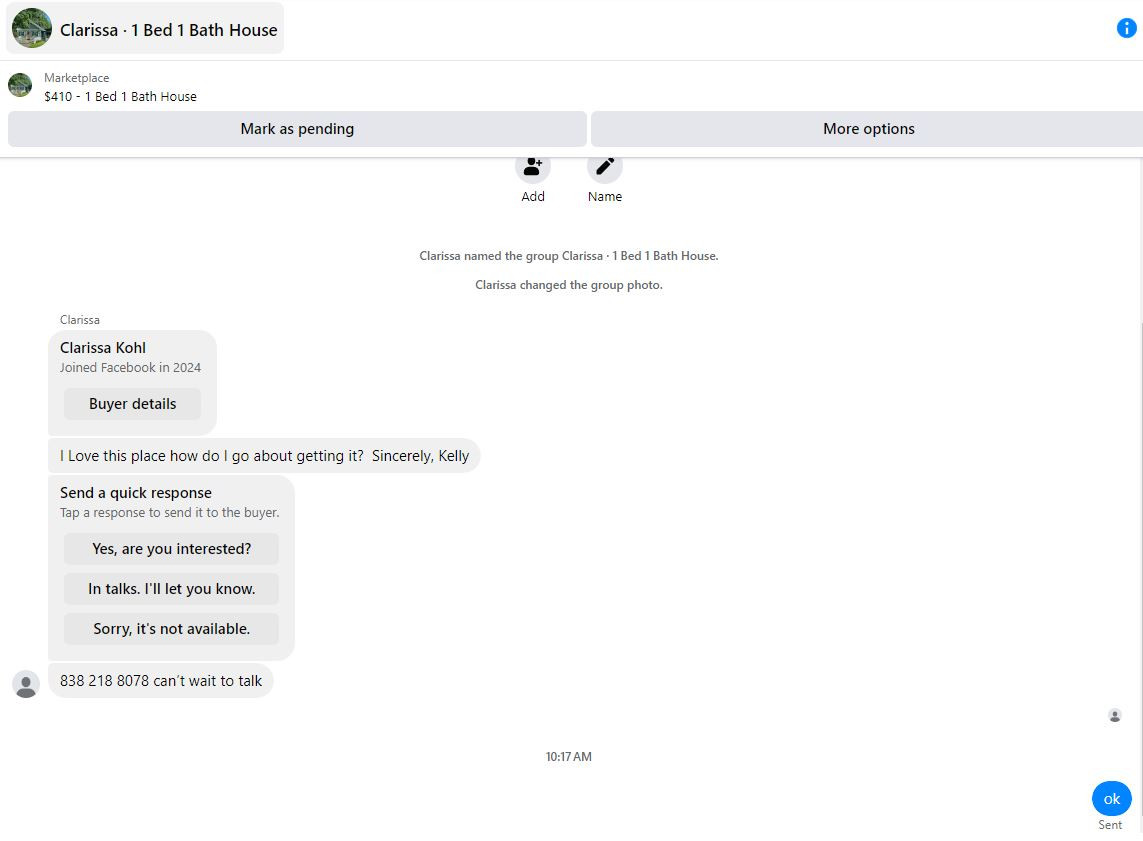Click the house group photo in header
Viewport: 1143px width, 841px height.
32,28
